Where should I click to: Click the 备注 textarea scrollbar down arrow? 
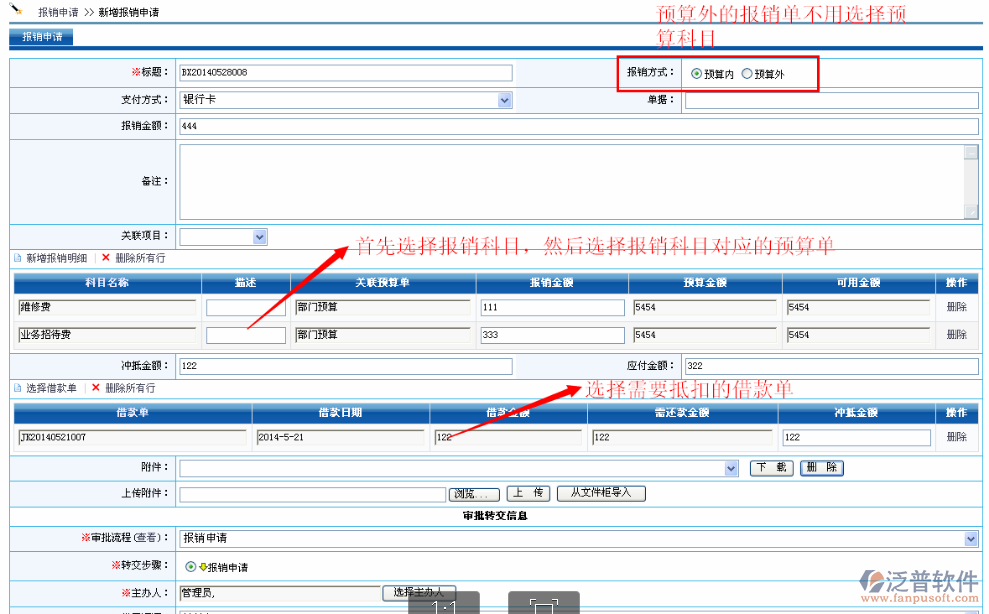(x=970, y=211)
